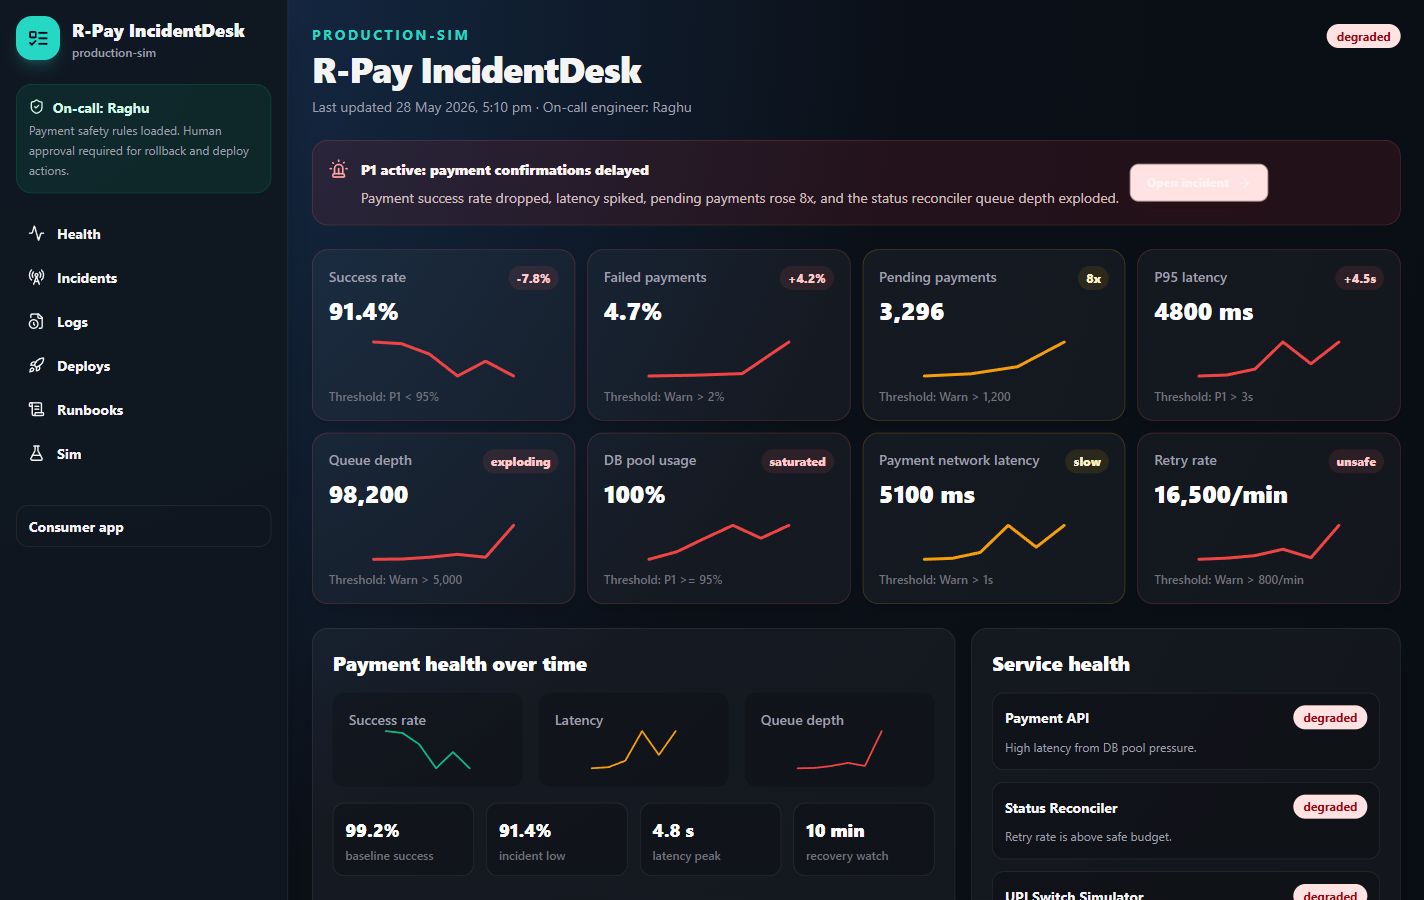Click the Threshold: P1 < 95% text
The width and height of the screenshot is (1424, 900).
(384, 397)
